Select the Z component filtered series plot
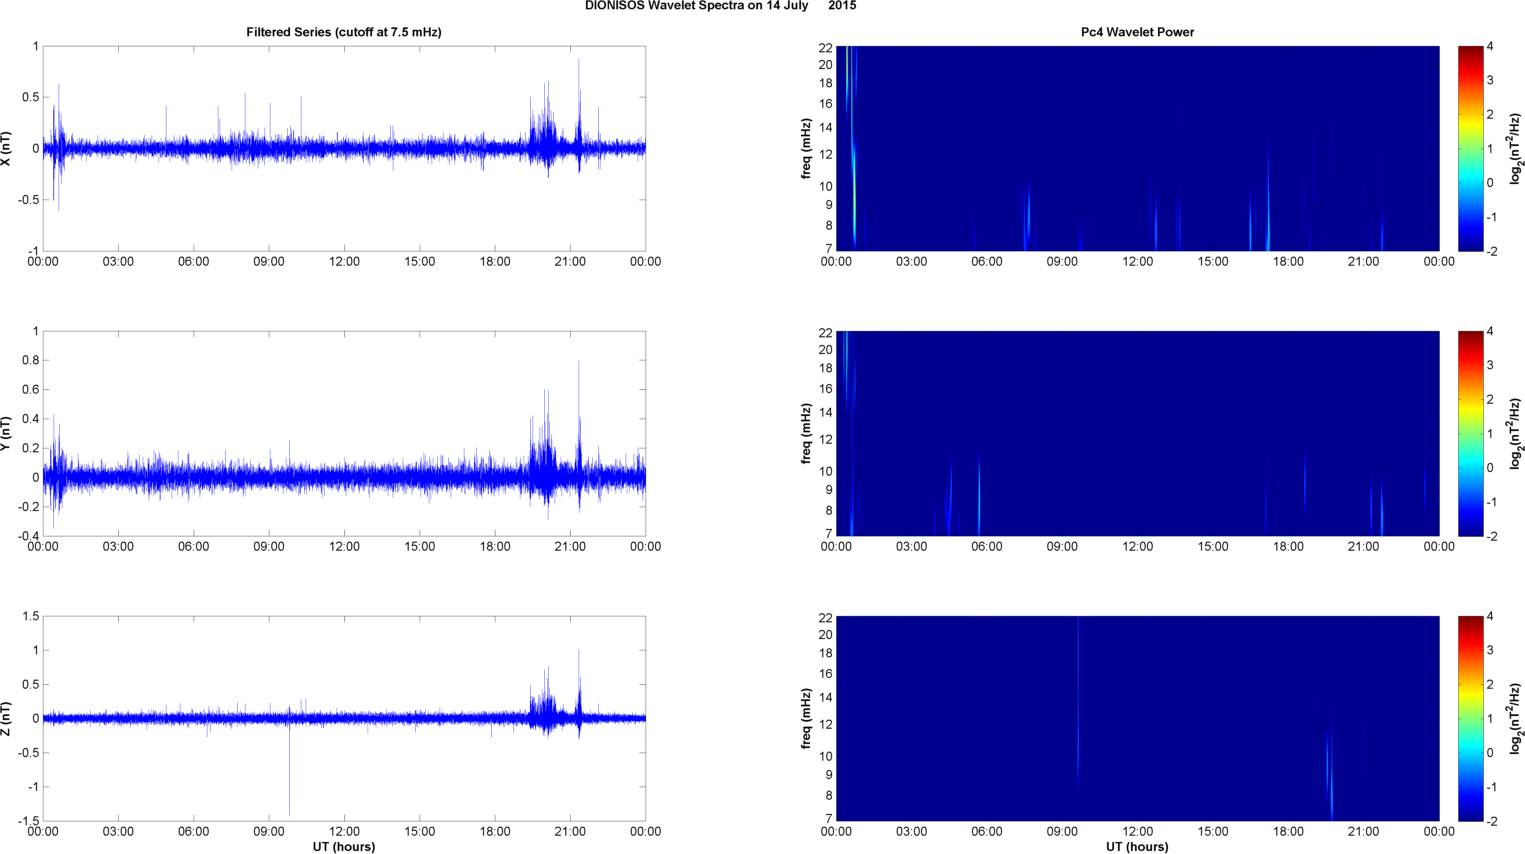 tap(344, 718)
